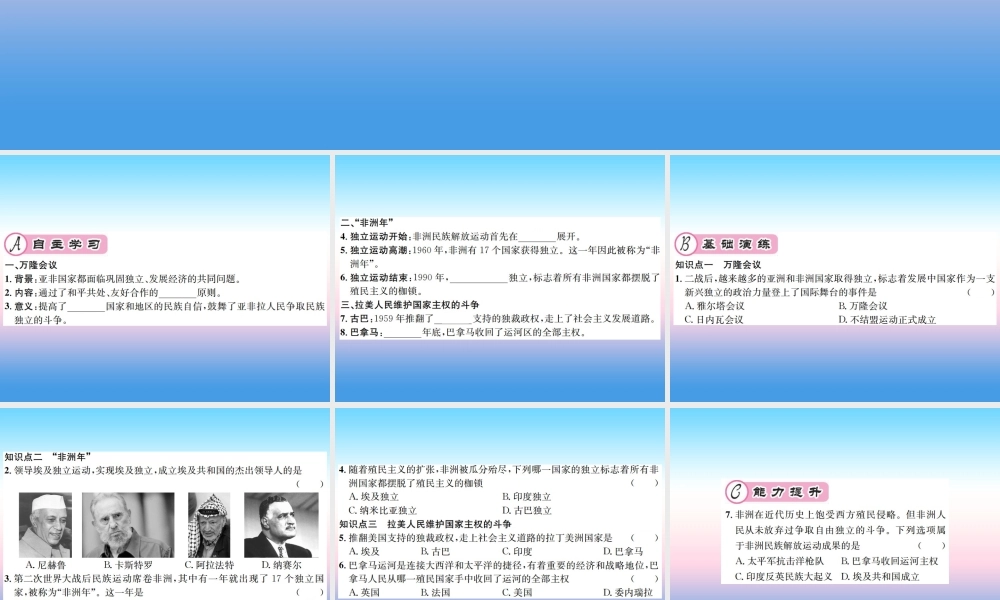Image resolution: width=1000 pixels, height=600 pixels.
Task: Click the answer bracket of question 7
Action: pos(932,545)
